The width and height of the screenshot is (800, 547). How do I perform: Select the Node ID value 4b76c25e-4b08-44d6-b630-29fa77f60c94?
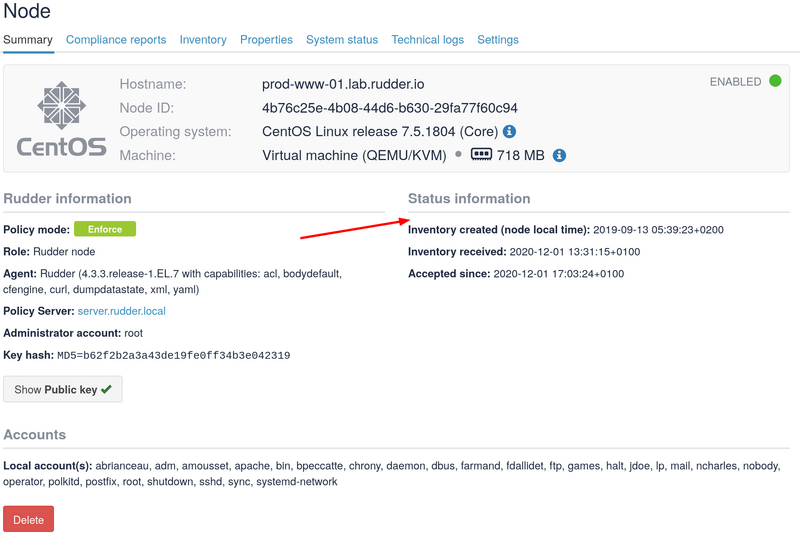[x=390, y=108]
